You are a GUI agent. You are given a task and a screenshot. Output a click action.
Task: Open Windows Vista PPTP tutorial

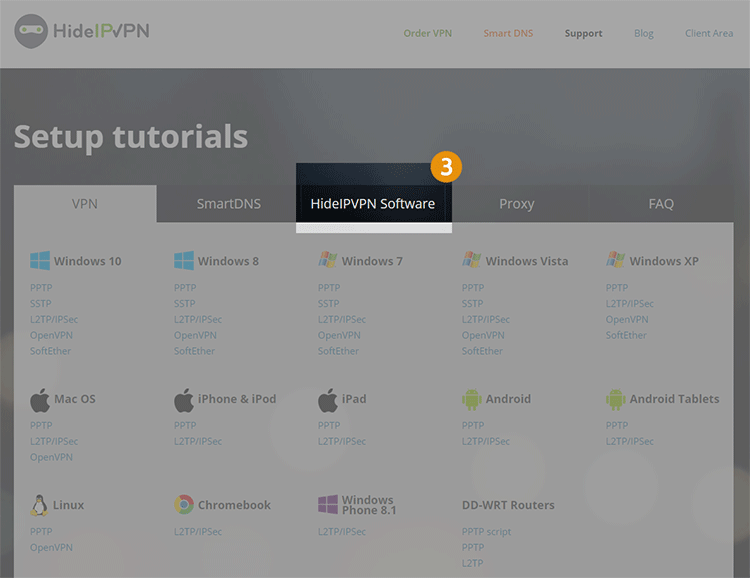pos(473,288)
